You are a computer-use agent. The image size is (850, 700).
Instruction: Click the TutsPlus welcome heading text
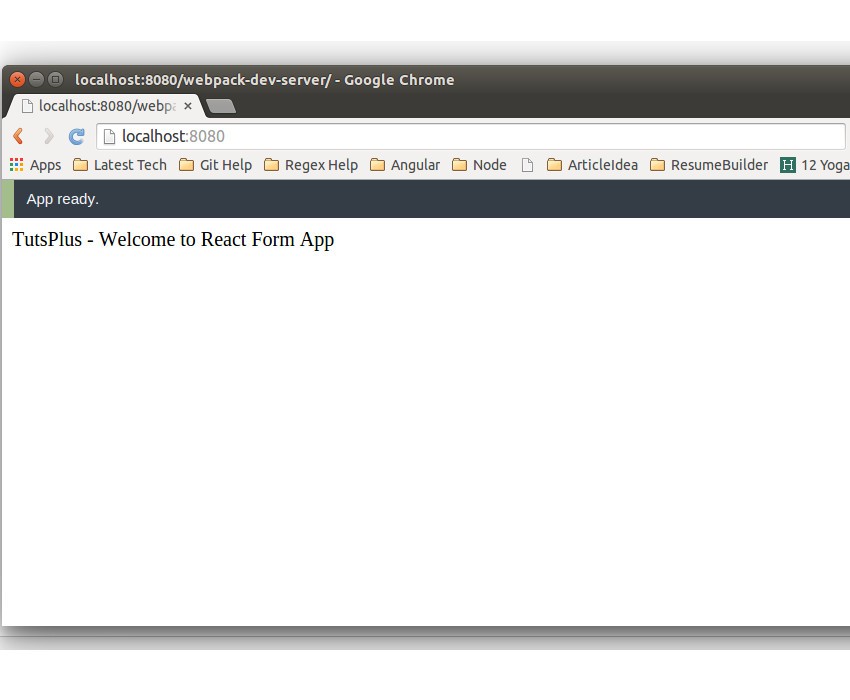click(x=173, y=240)
